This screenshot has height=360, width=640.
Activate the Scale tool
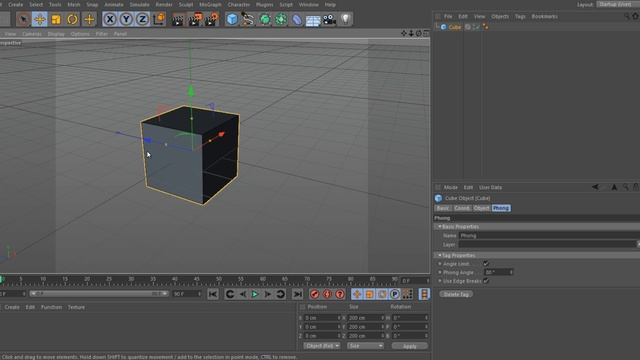point(56,19)
